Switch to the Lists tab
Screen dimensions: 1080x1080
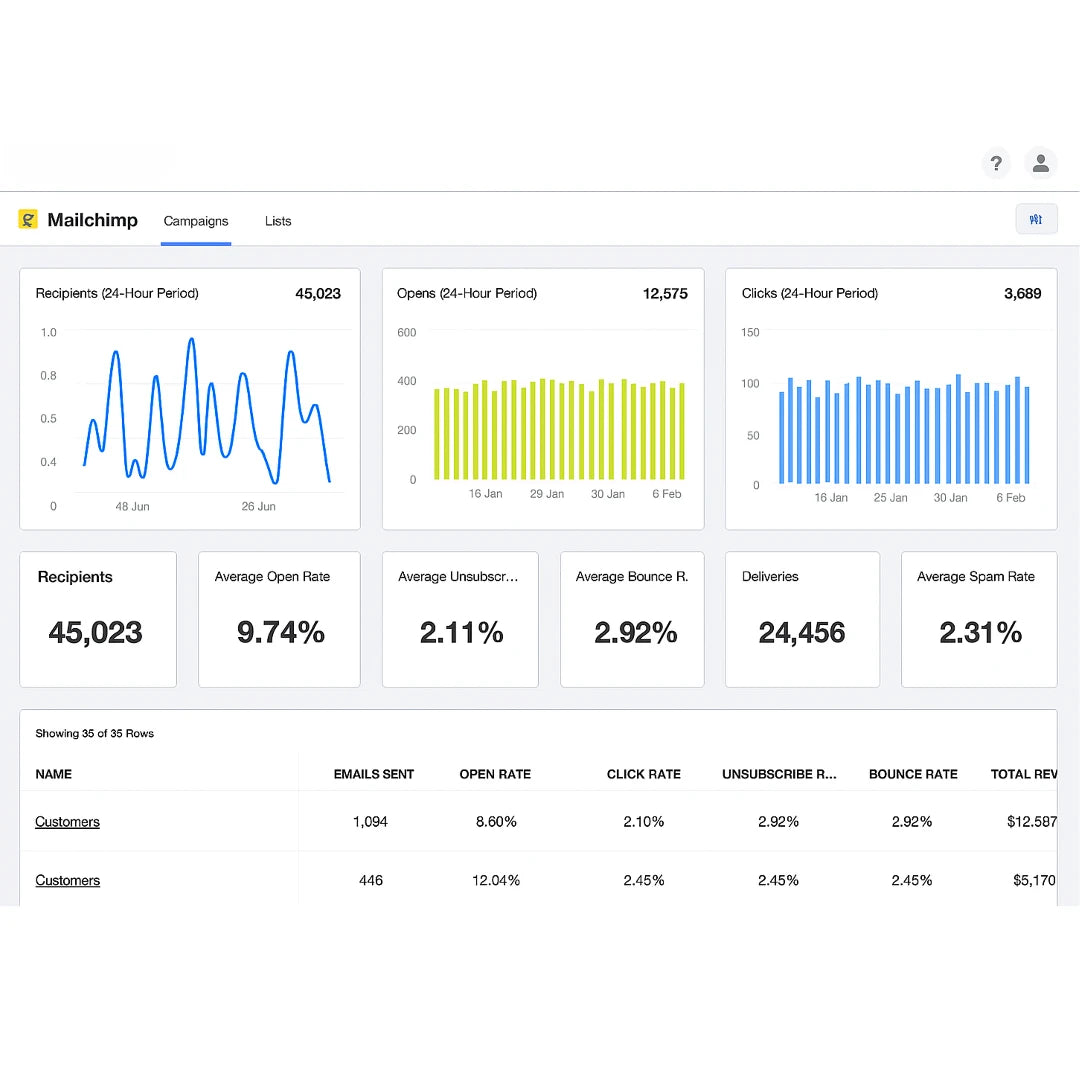pos(278,221)
